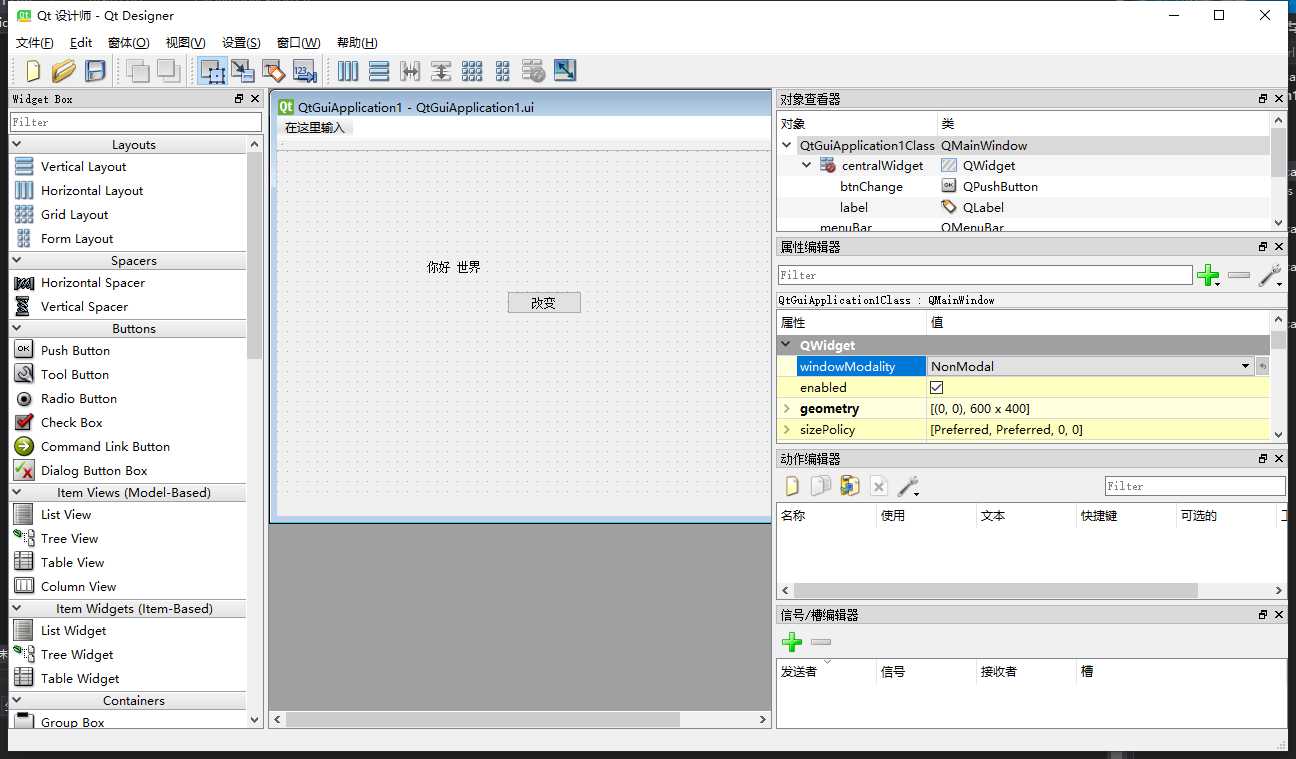The height and width of the screenshot is (759, 1296).
Task: Apply Lay Out in a Grid icon
Action: 472,71
